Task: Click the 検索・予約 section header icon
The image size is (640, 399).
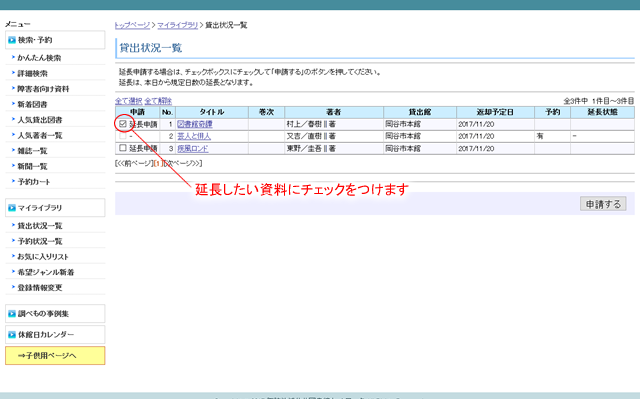Action: coord(12,40)
